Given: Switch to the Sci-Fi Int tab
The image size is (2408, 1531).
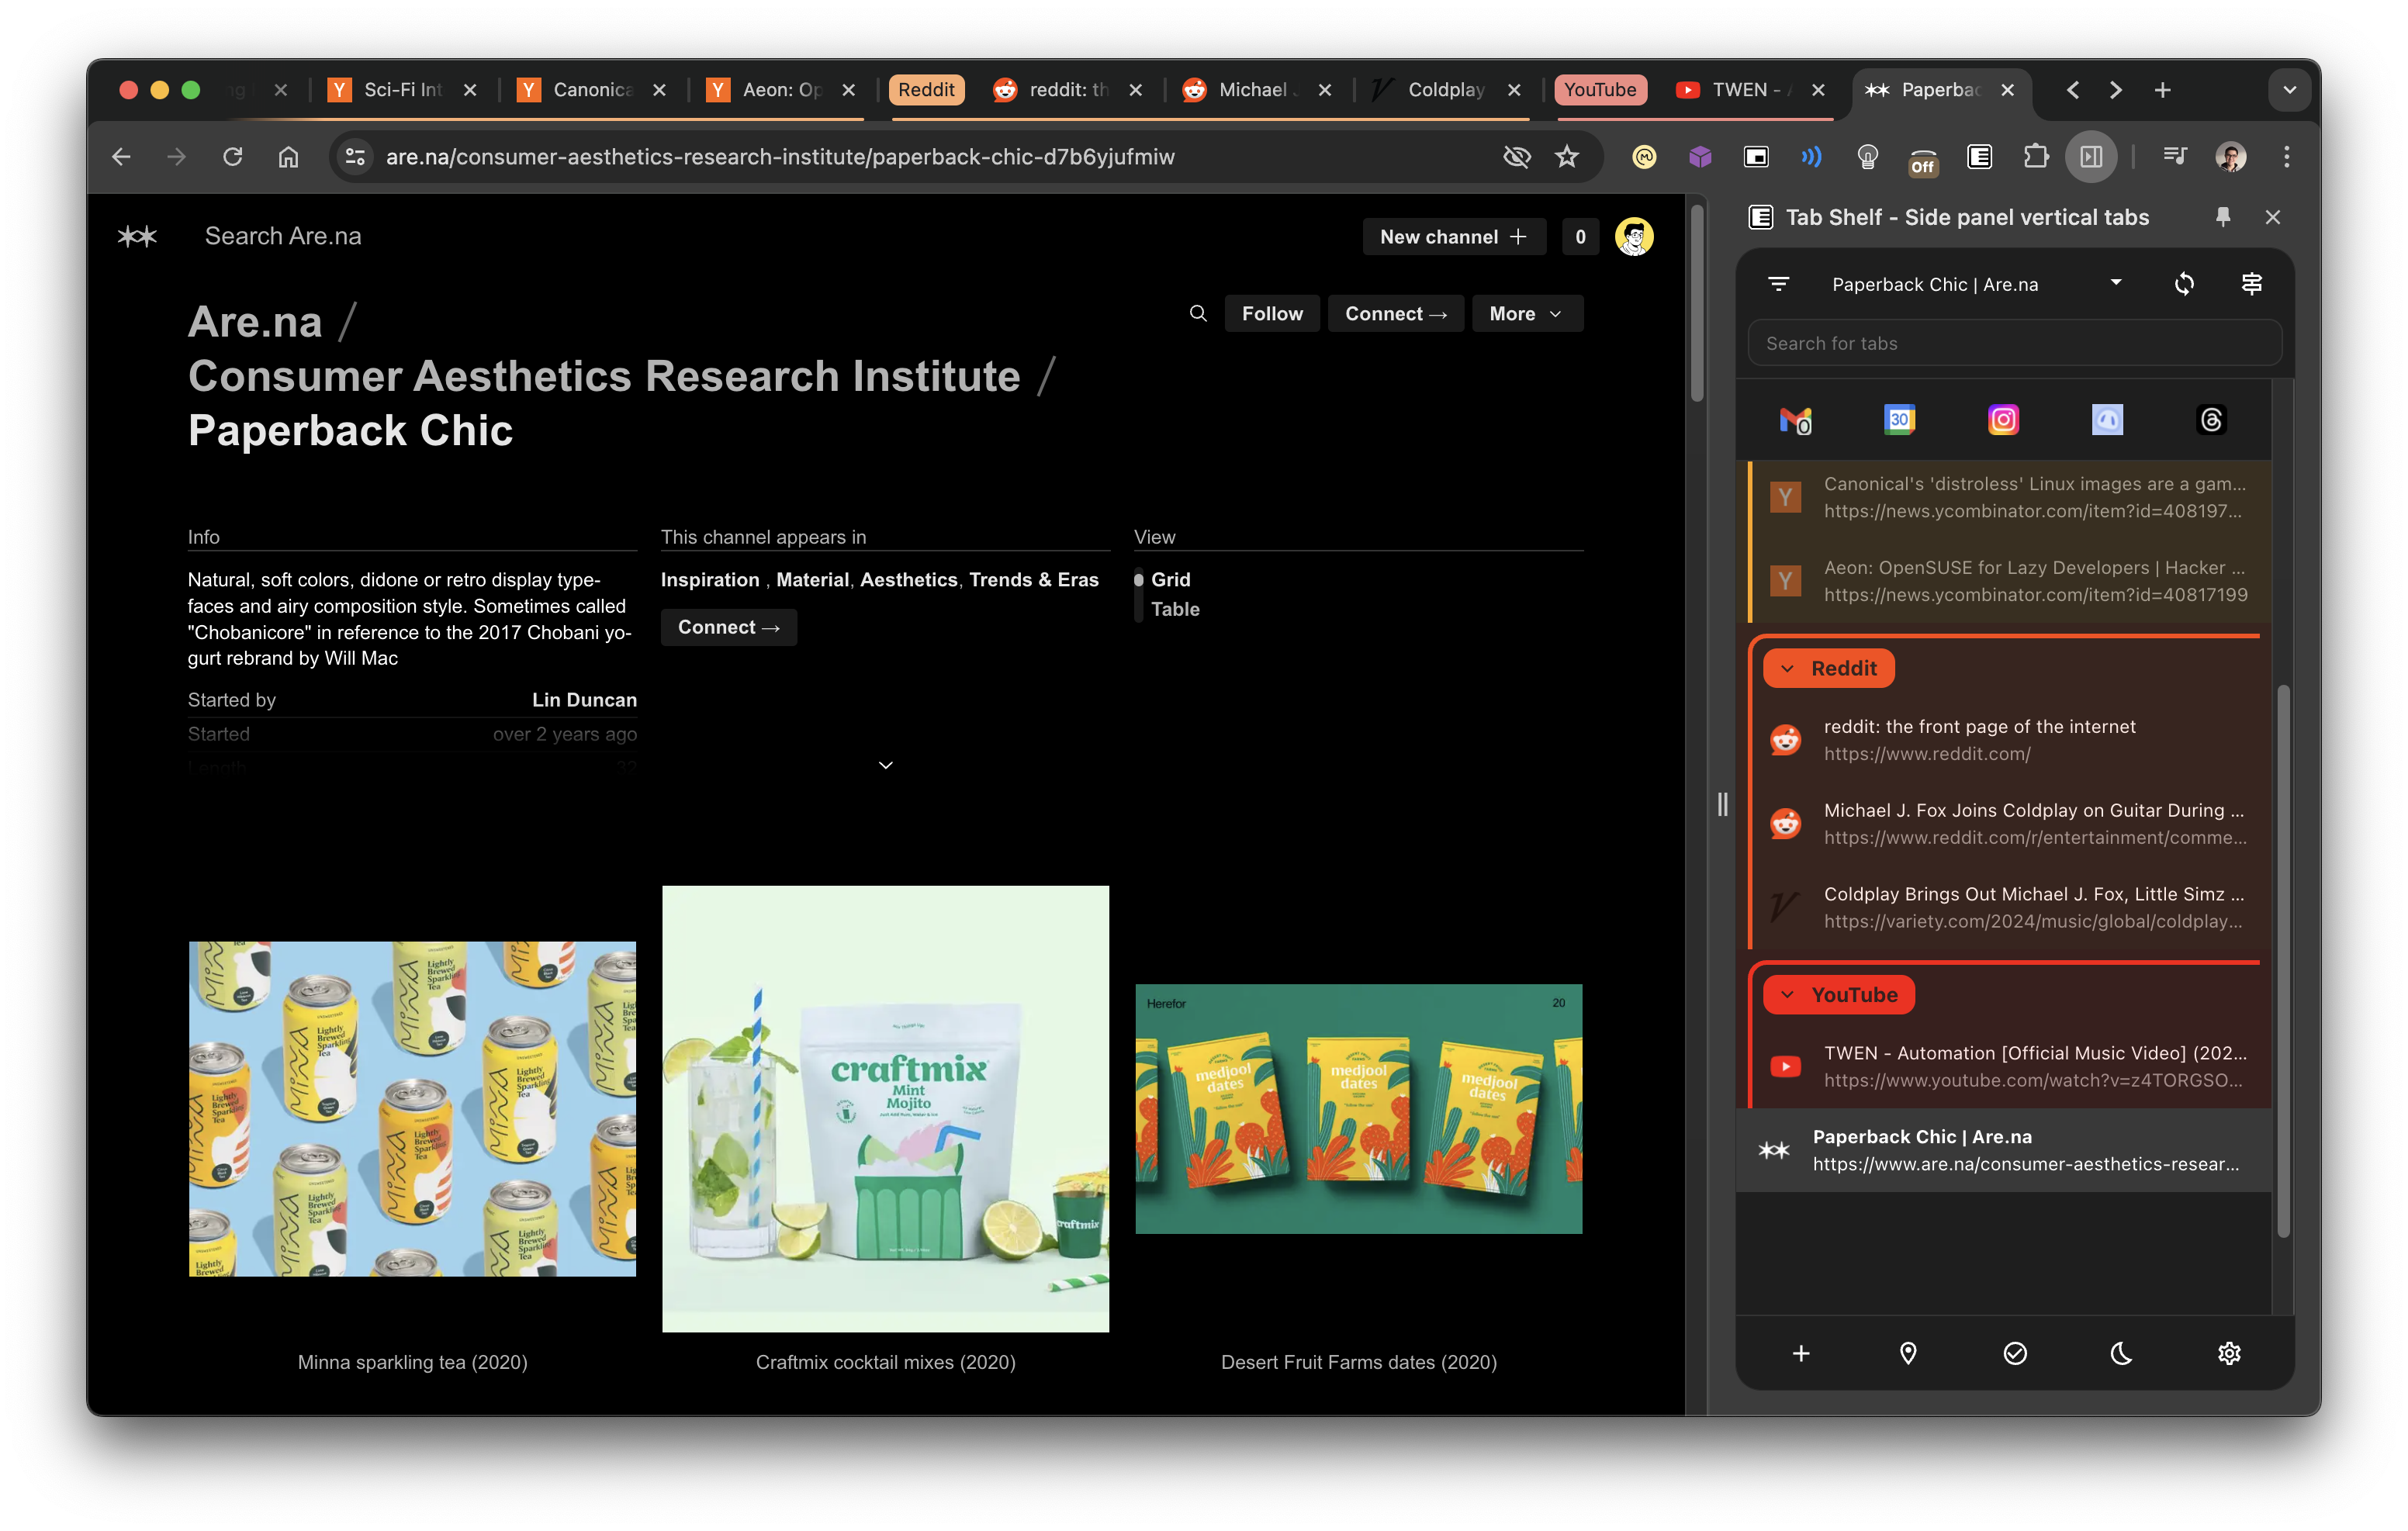Looking at the screenshot, I should [x=403, y=90].
